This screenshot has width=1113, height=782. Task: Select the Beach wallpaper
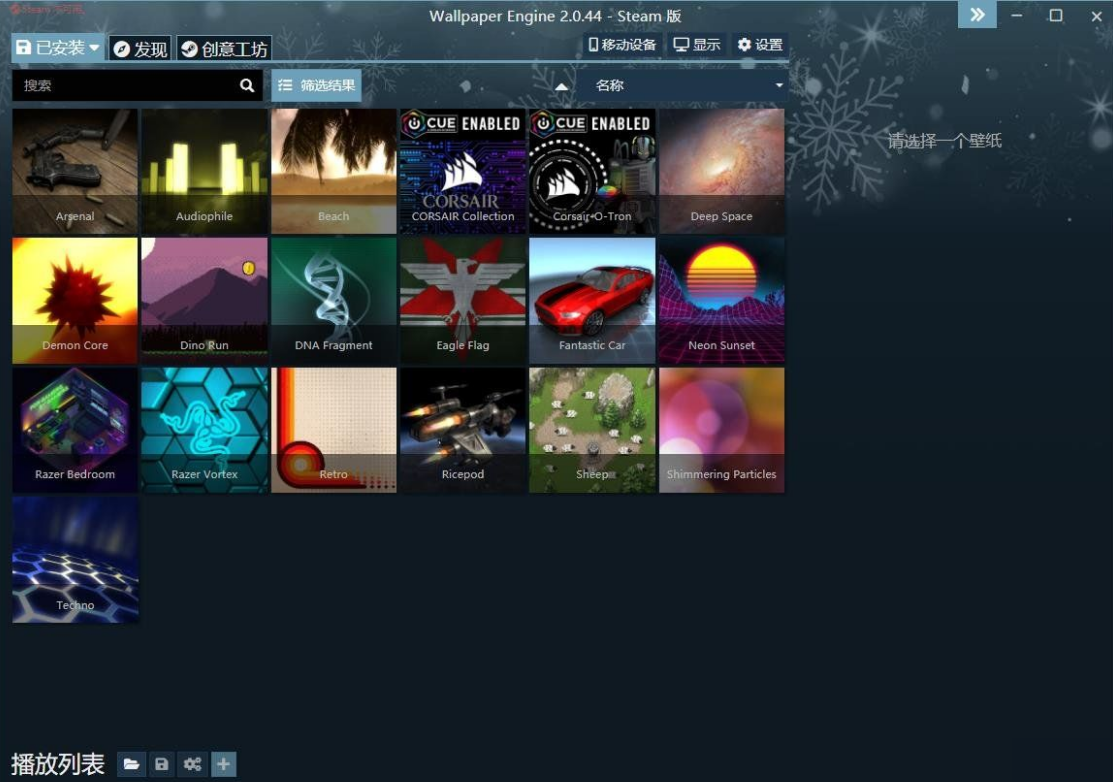334,171
